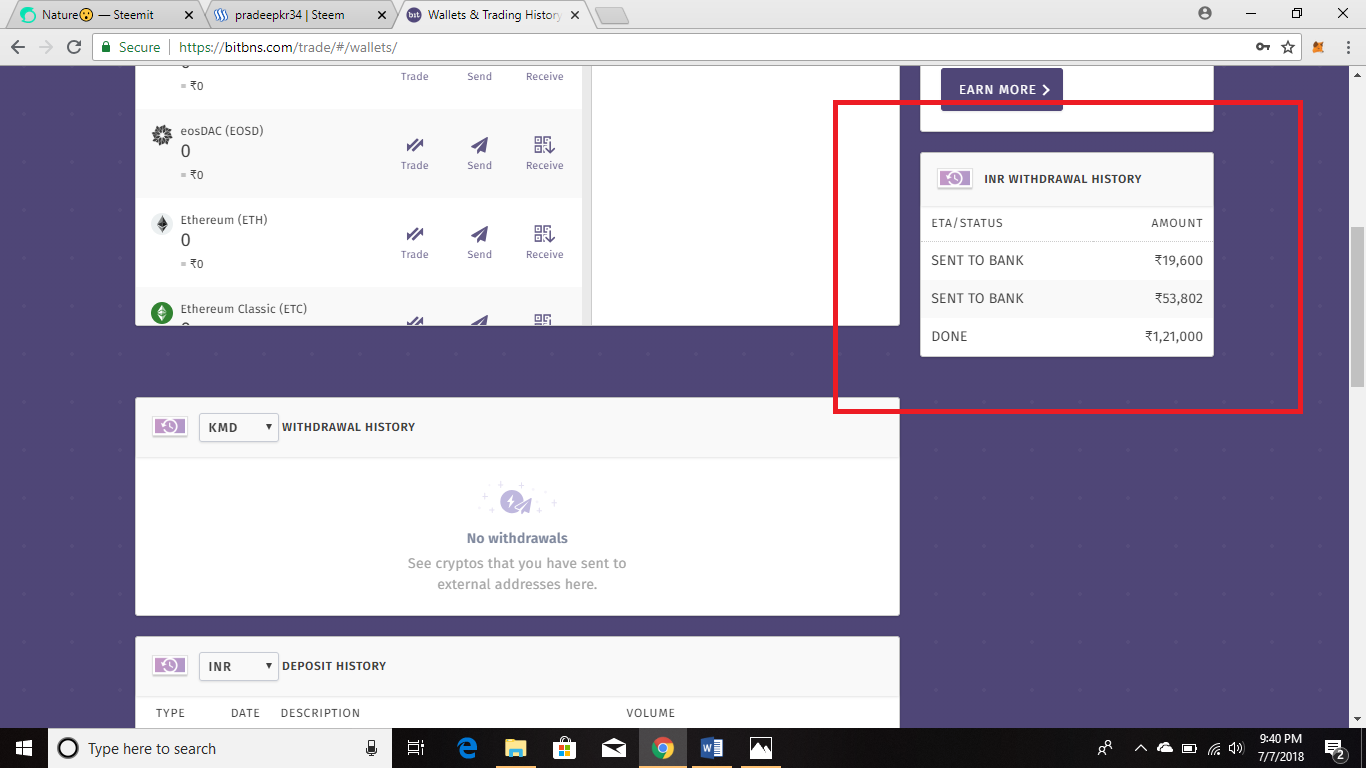Click the VOLUME column header
This screenshot has width=1366, height=768.
click(651, 713)
